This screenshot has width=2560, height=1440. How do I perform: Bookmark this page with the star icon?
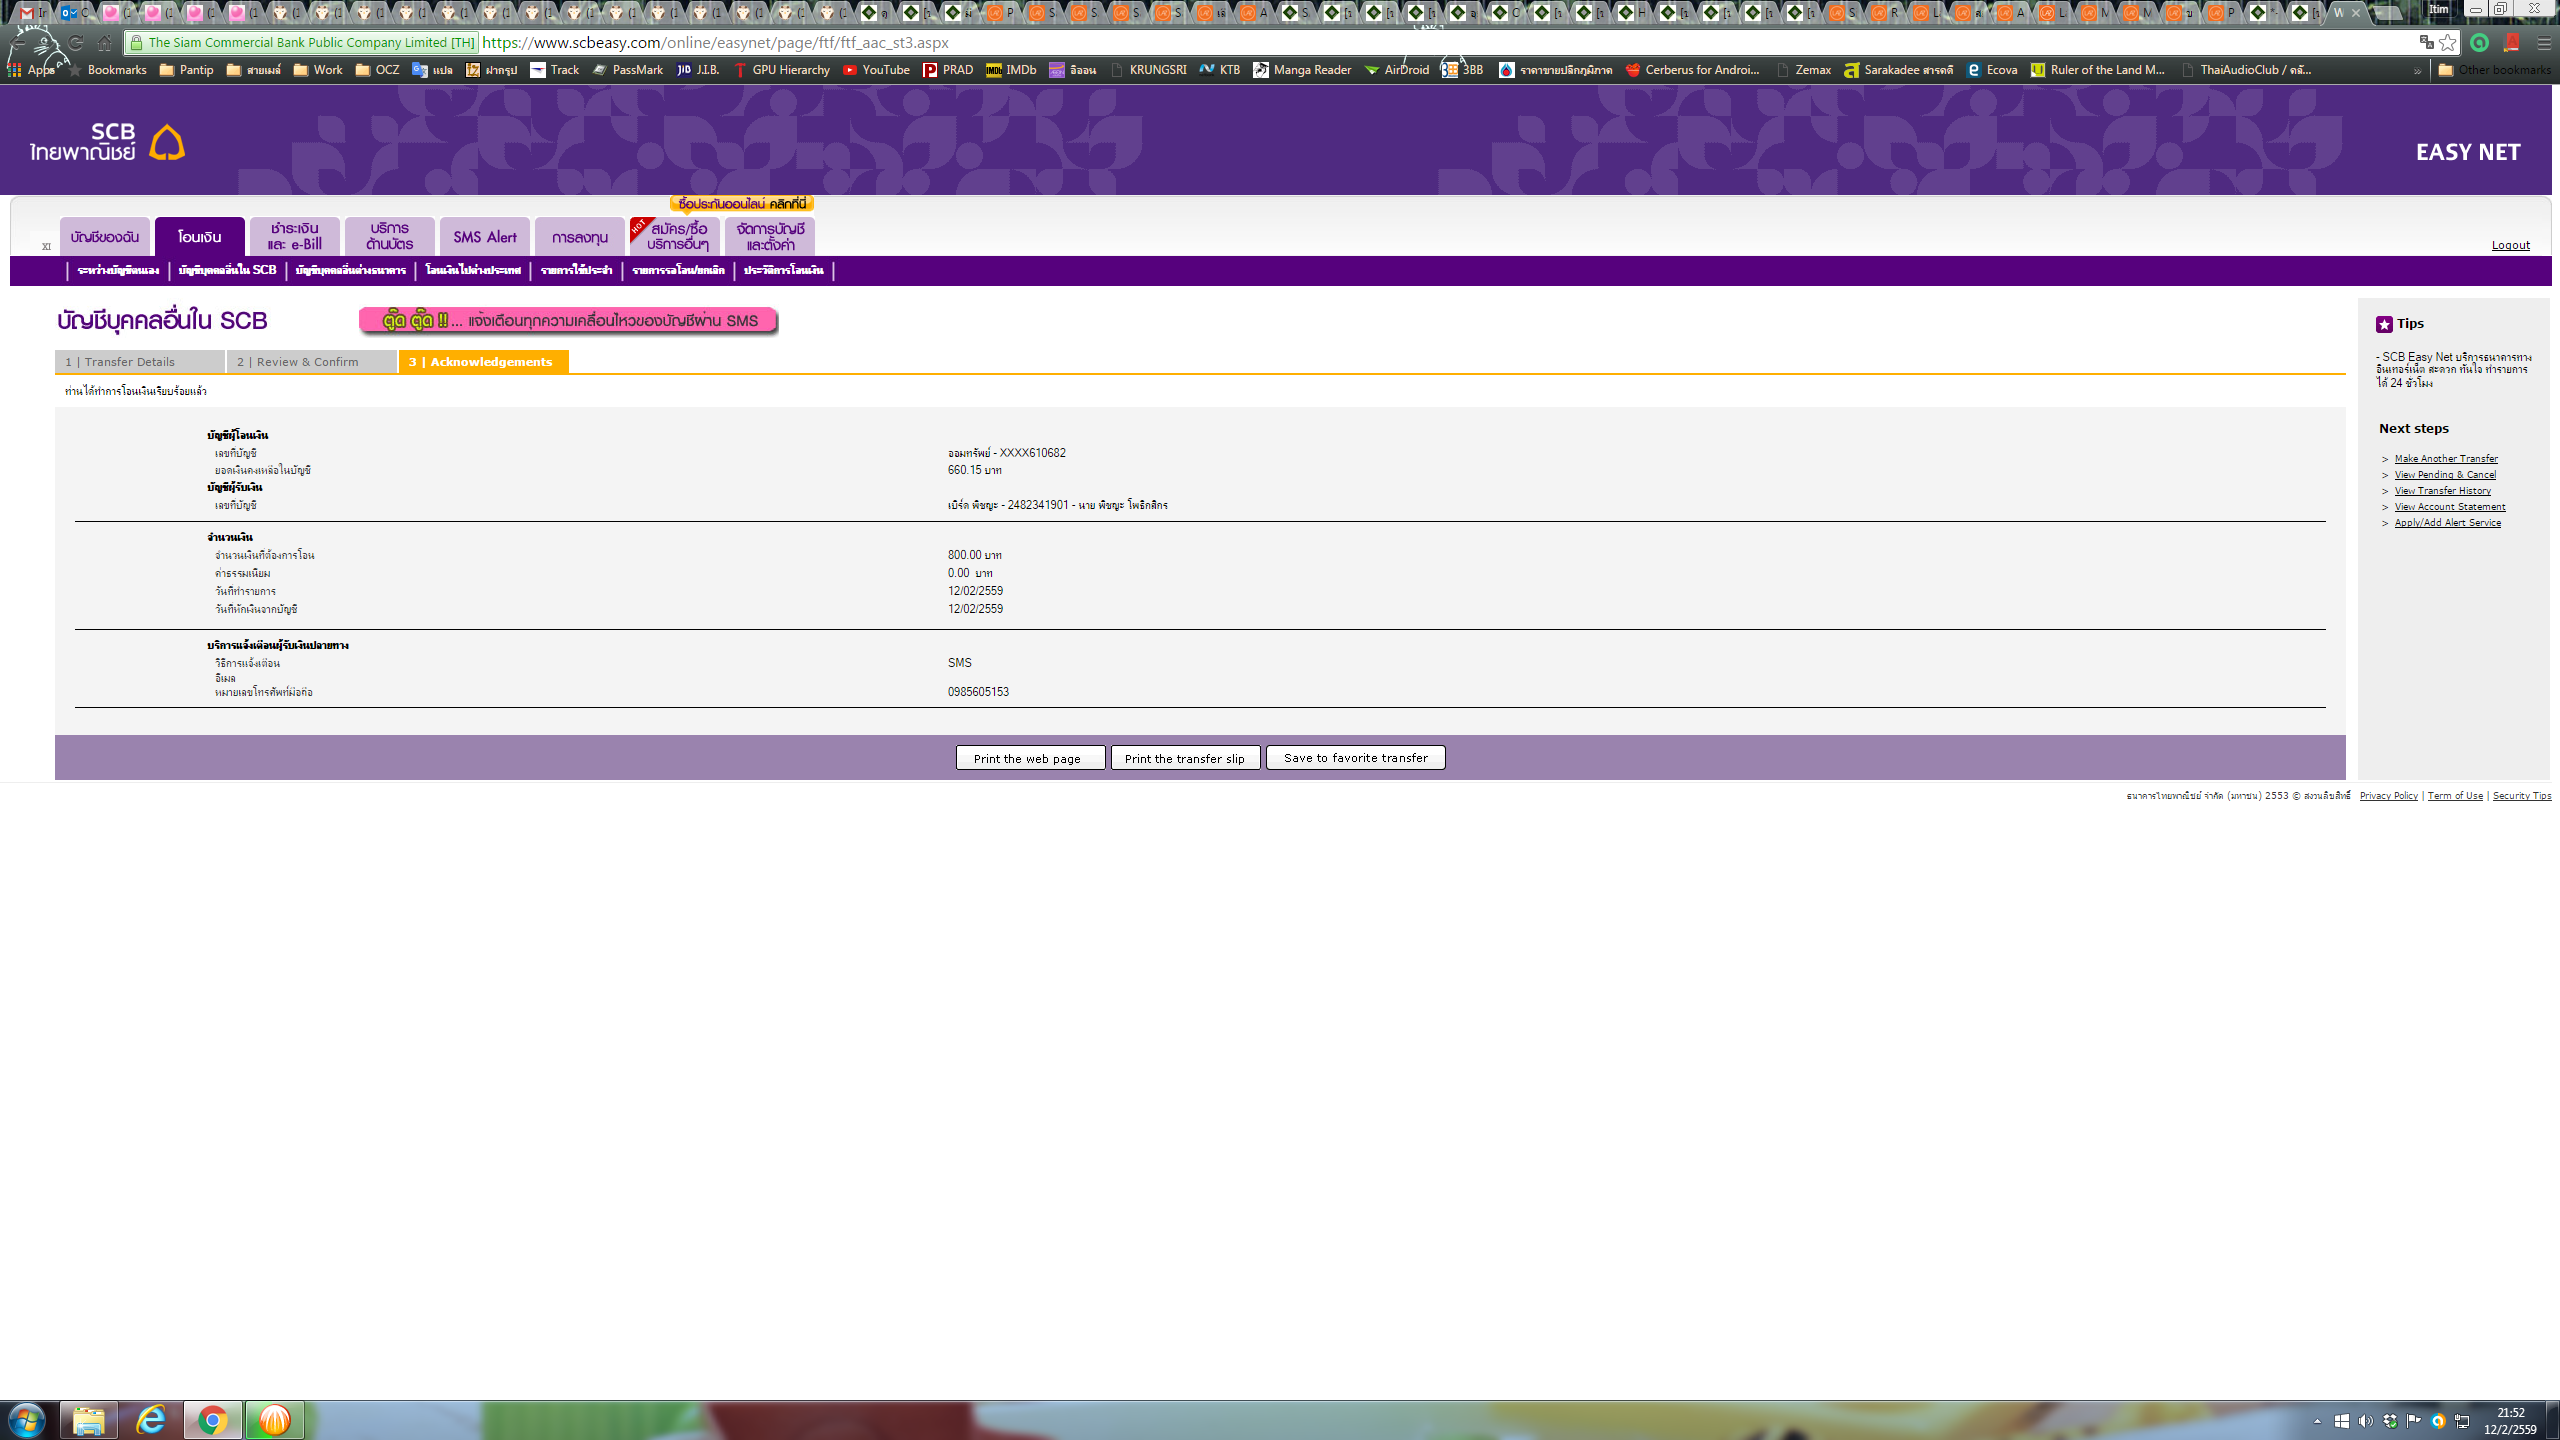(x=2447, y=42)
